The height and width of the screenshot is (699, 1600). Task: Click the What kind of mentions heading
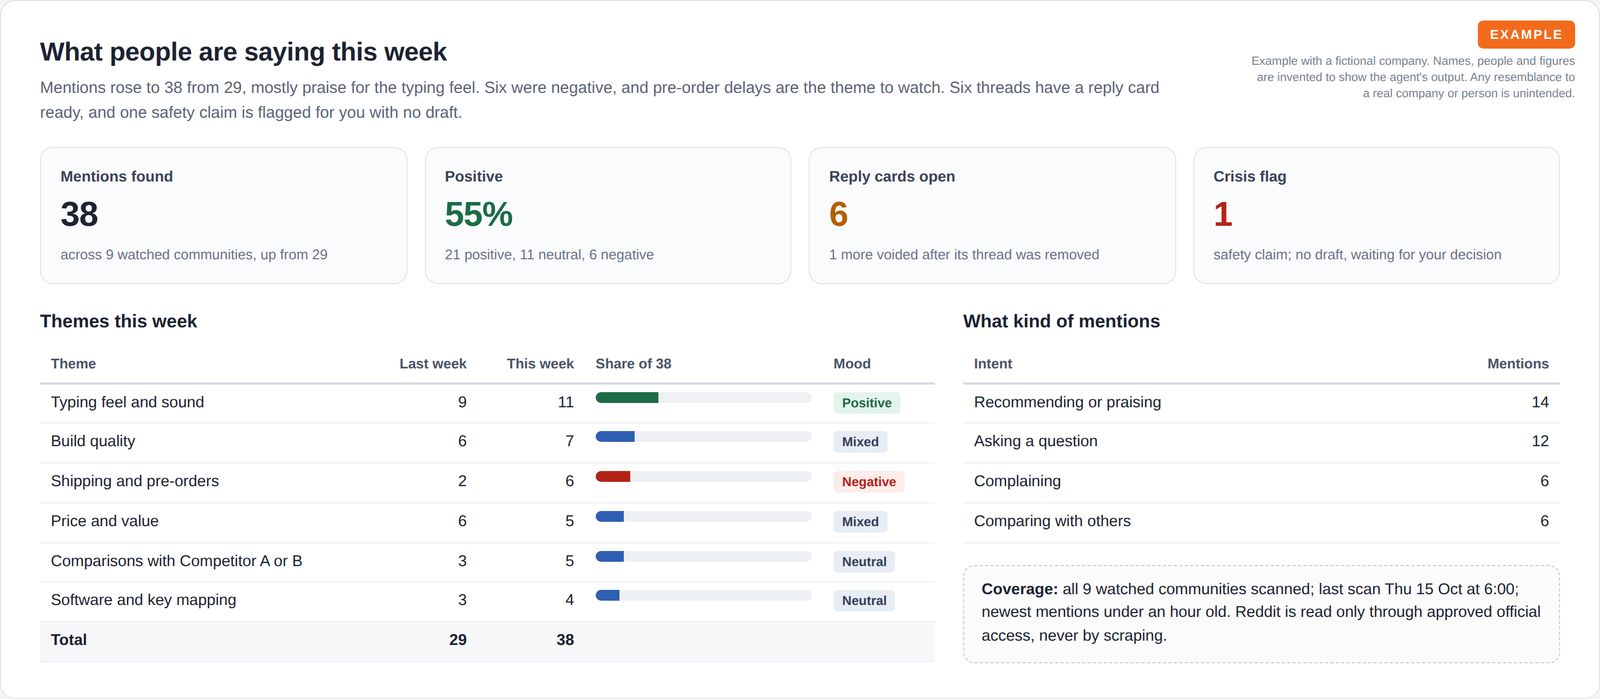click(x=1061, y=321)
